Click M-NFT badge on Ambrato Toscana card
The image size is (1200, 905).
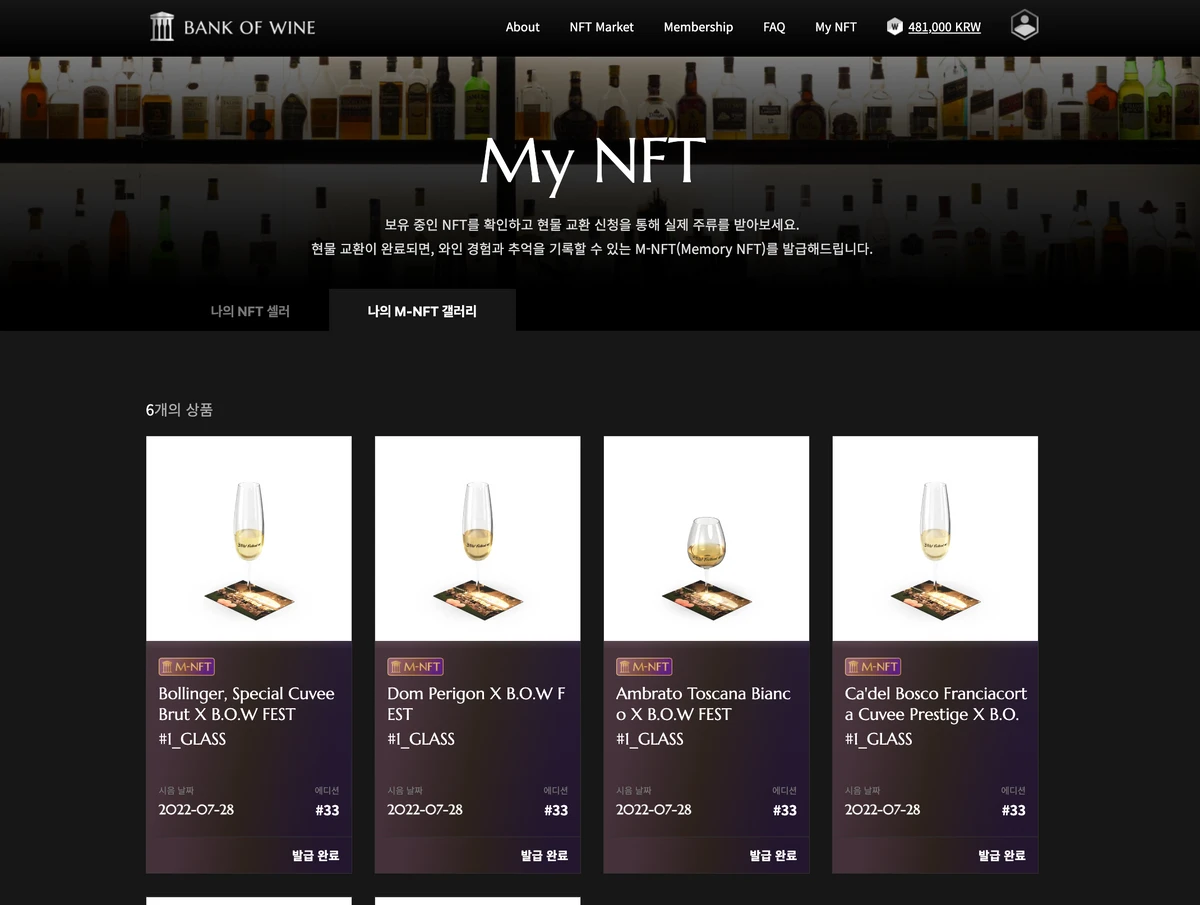click(644, 667)
